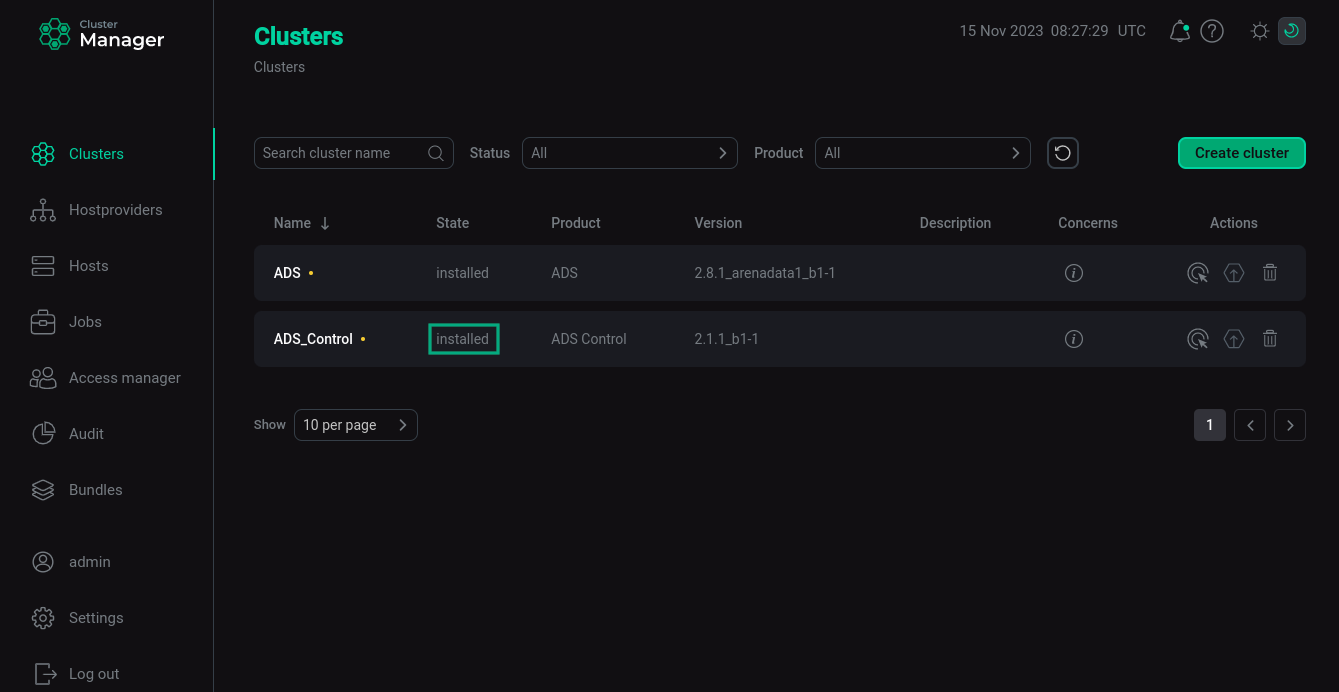The height and width of the screenshot is (692, 1339).
Task: Focus the Search cluster name field
Action: 354,153
